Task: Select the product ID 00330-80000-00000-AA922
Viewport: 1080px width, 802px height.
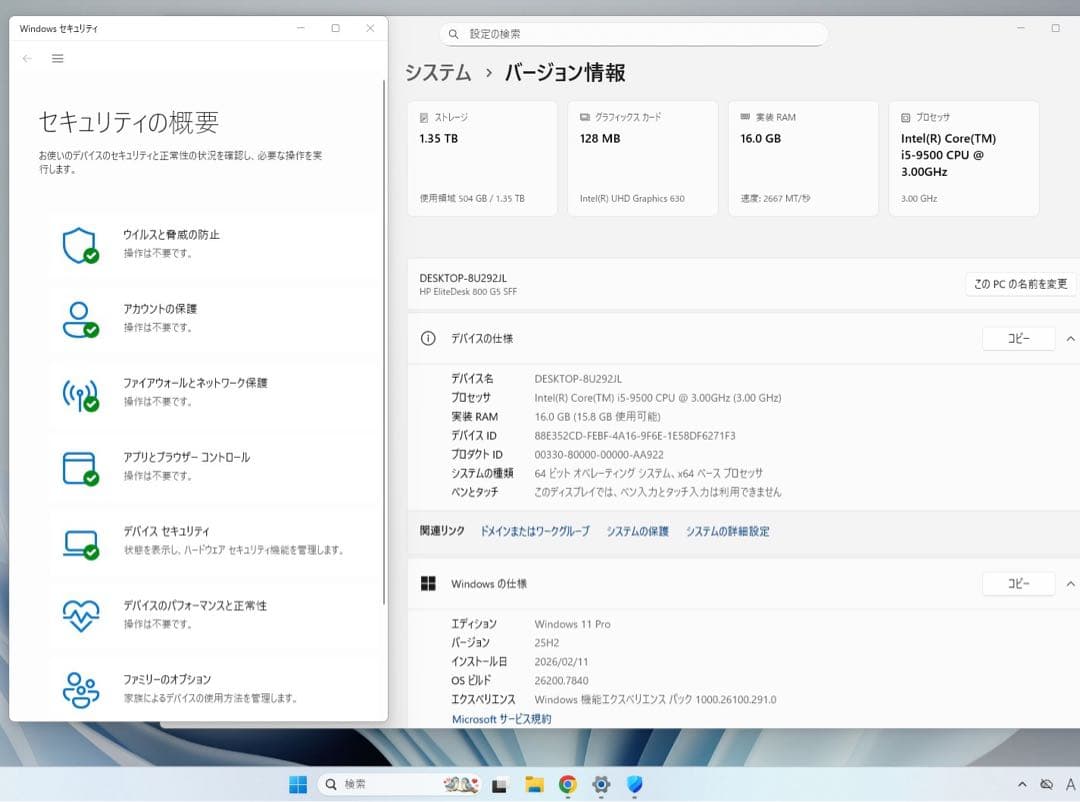Action: click(x=599, y=455)
